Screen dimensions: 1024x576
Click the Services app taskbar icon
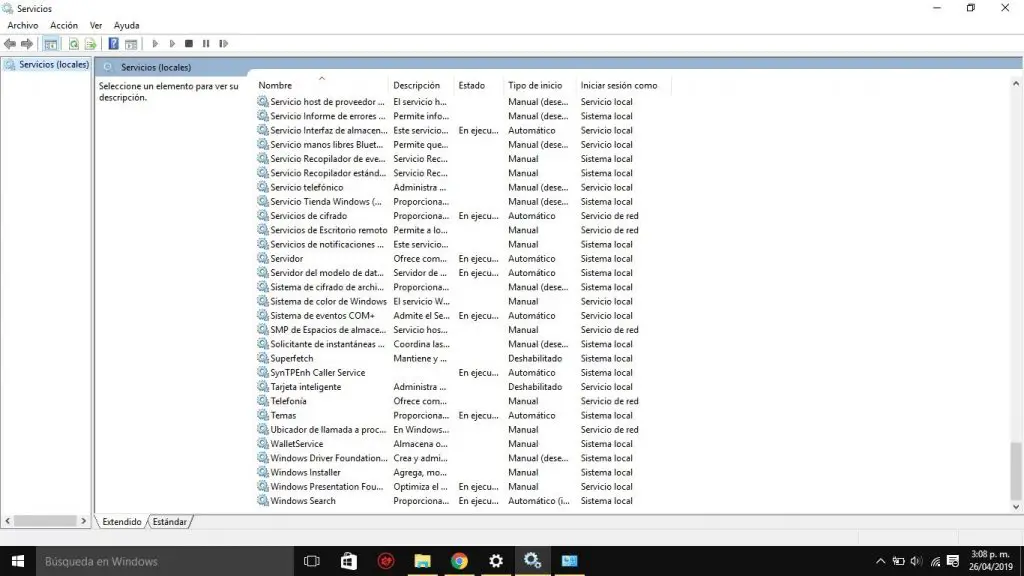coord(532,561)
